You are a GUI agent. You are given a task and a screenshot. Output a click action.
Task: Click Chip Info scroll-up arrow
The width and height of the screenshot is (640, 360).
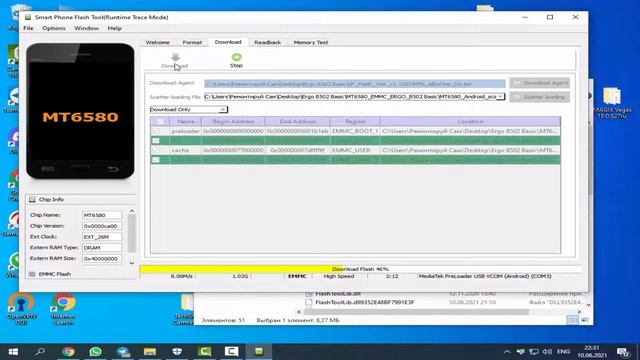pyautogui.click(x=132, y=211)
